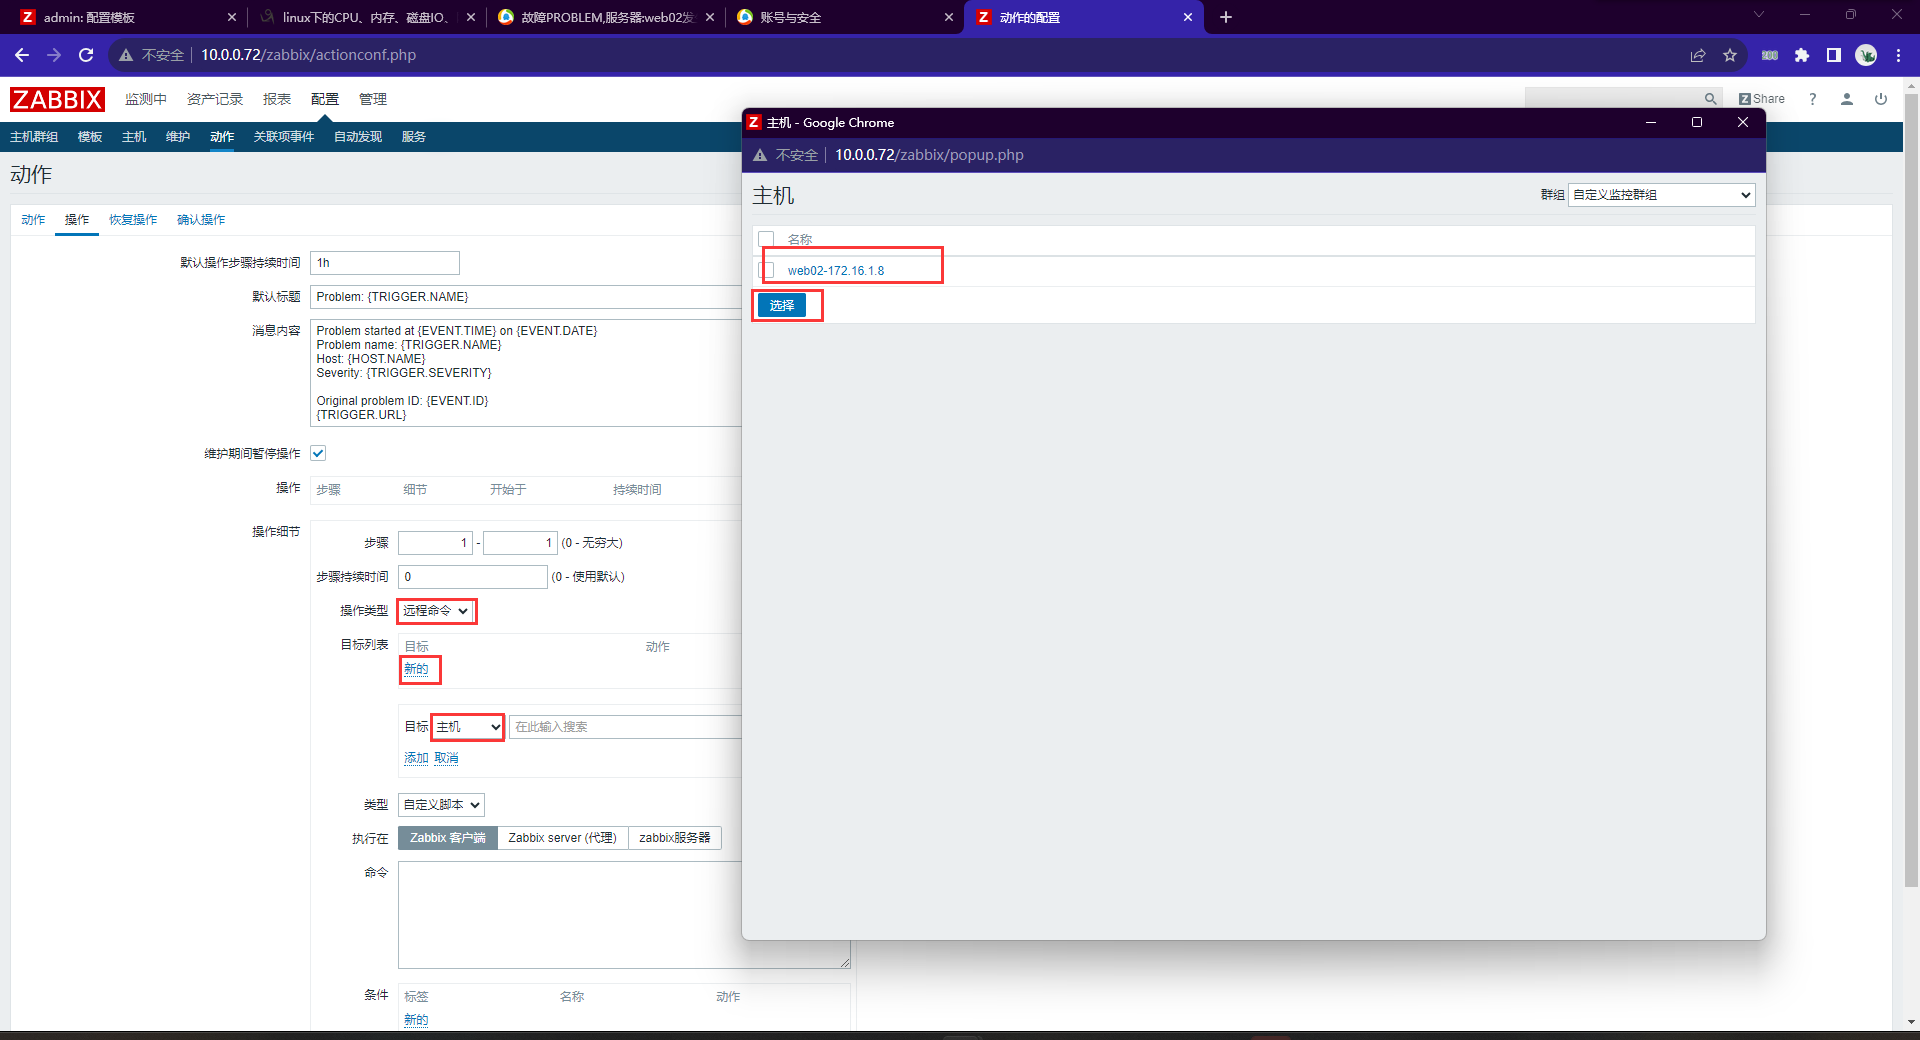Open 类型 自定义脚本 dropdown
This screenshot has height=1040, width=1920.
[441, 805]
